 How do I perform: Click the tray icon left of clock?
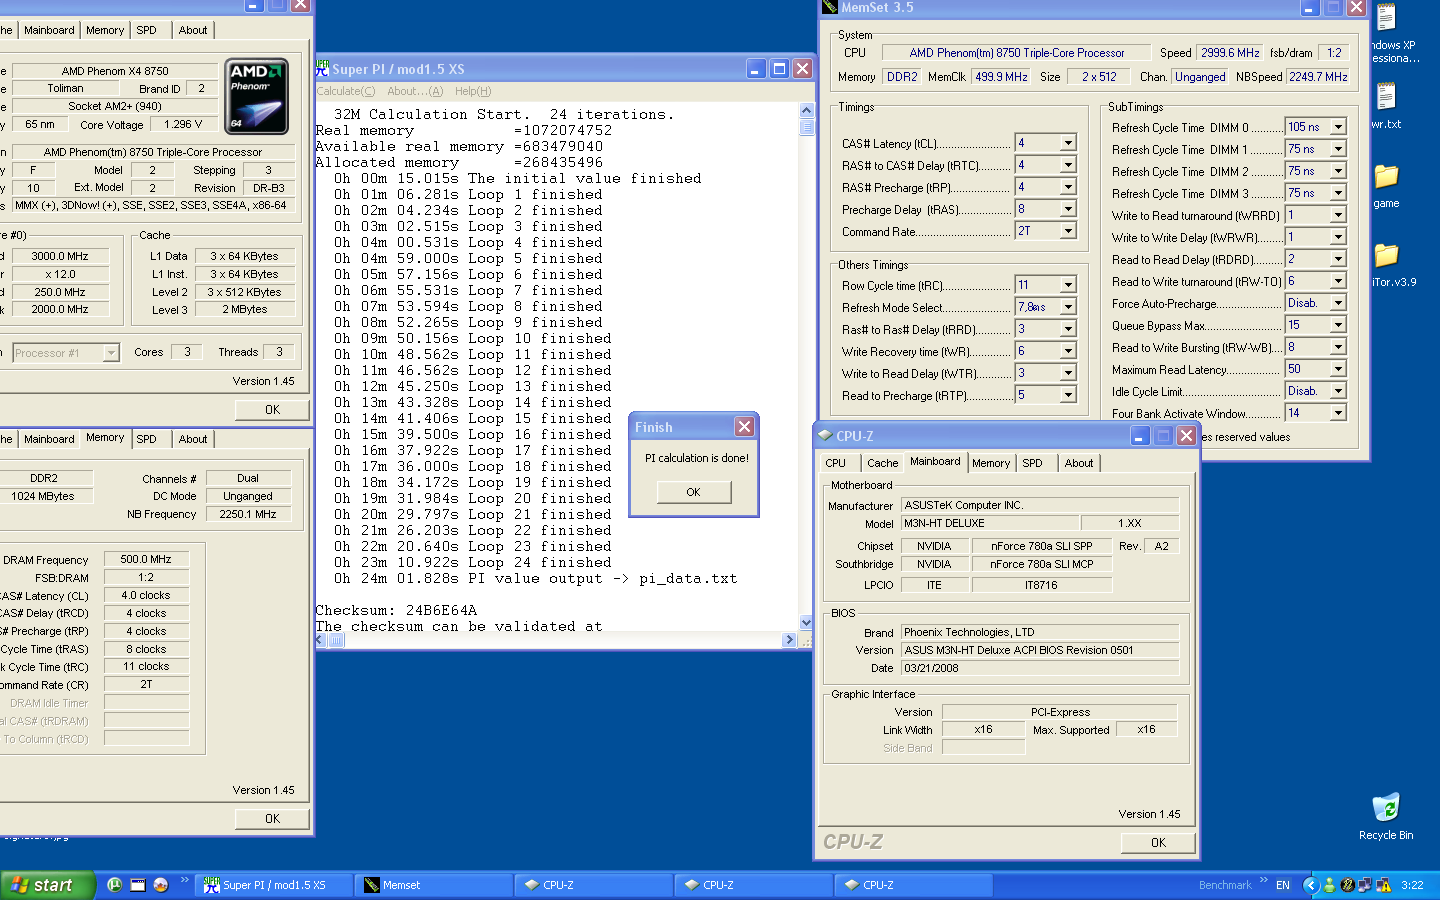click(1384, 885)
